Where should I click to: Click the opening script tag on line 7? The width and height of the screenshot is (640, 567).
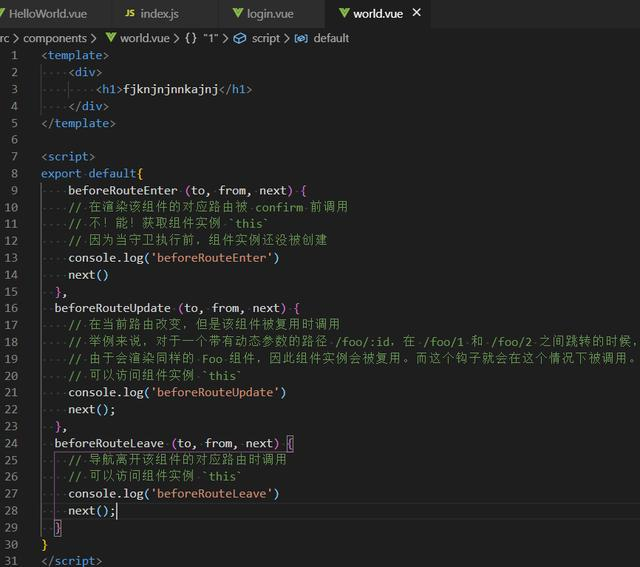coord(68,156)
